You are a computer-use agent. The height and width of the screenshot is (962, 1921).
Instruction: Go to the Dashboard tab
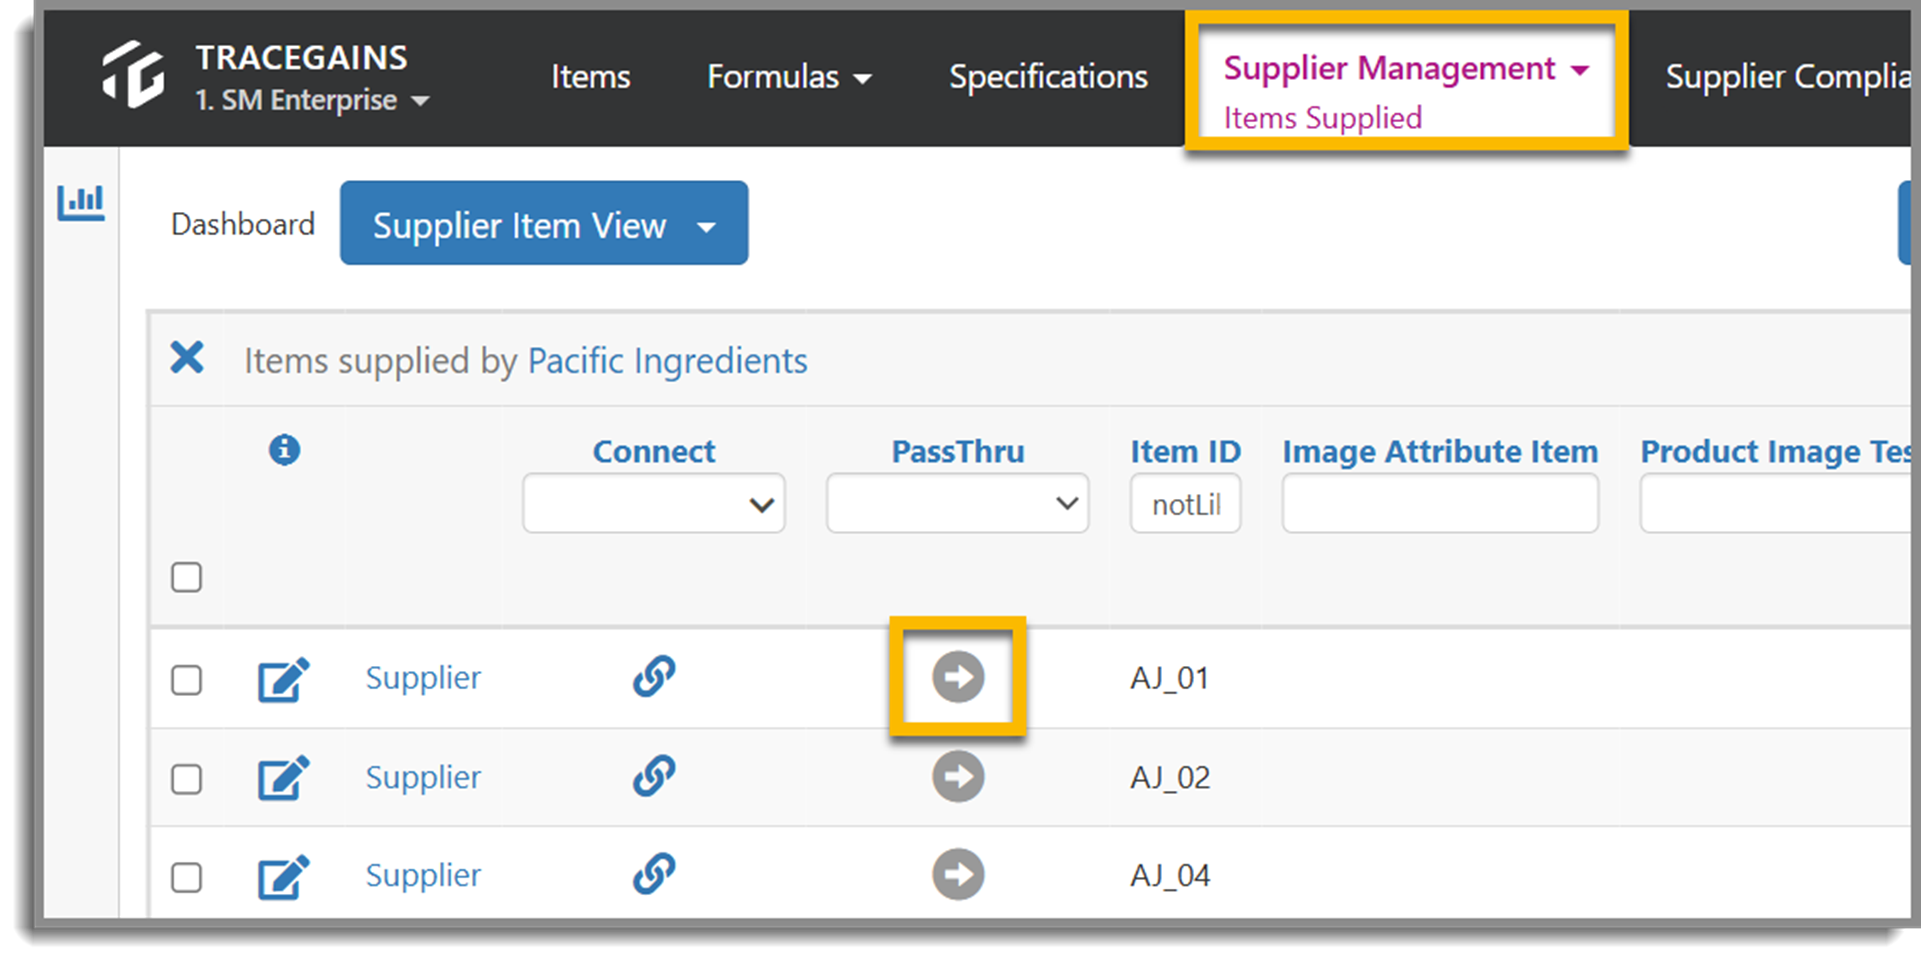[x=243, y=224]
